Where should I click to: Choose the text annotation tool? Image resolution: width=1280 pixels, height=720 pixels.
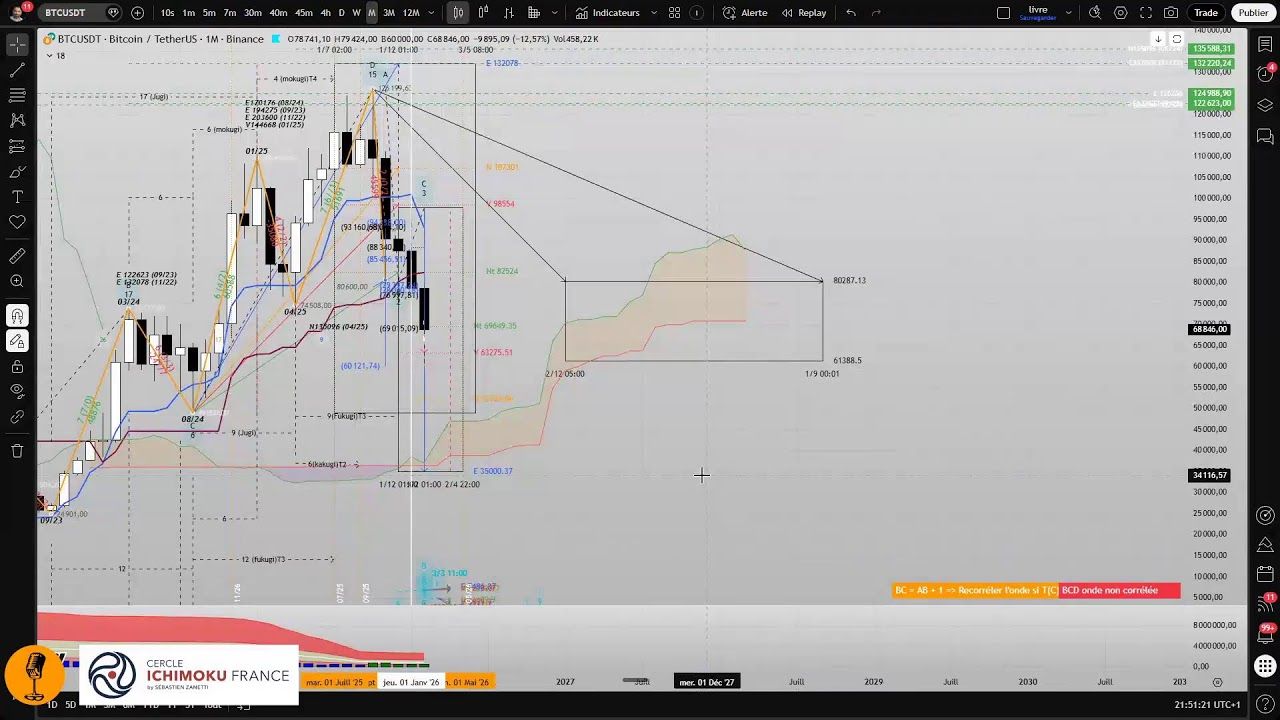(x=17, y=197)
